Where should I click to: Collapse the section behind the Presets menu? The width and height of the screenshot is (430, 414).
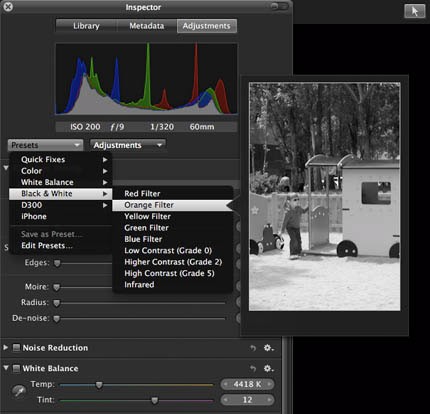point(6,168)
